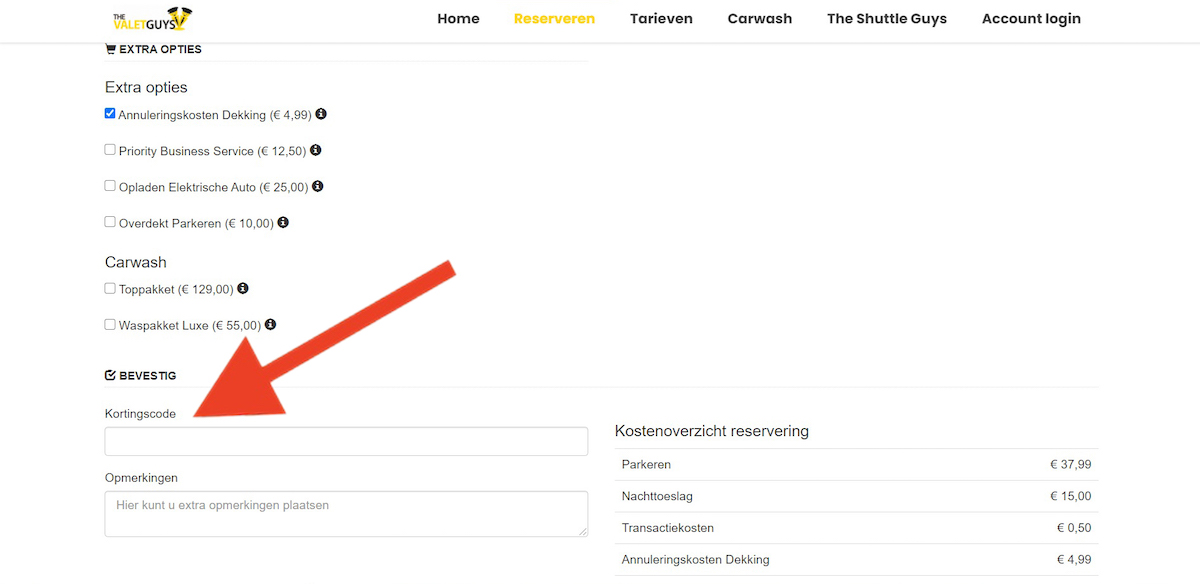This screenshot has width=1200, height=584.
Task: Tick Opladen Elektrische Auto checkbox
Action: coord(110,186)
